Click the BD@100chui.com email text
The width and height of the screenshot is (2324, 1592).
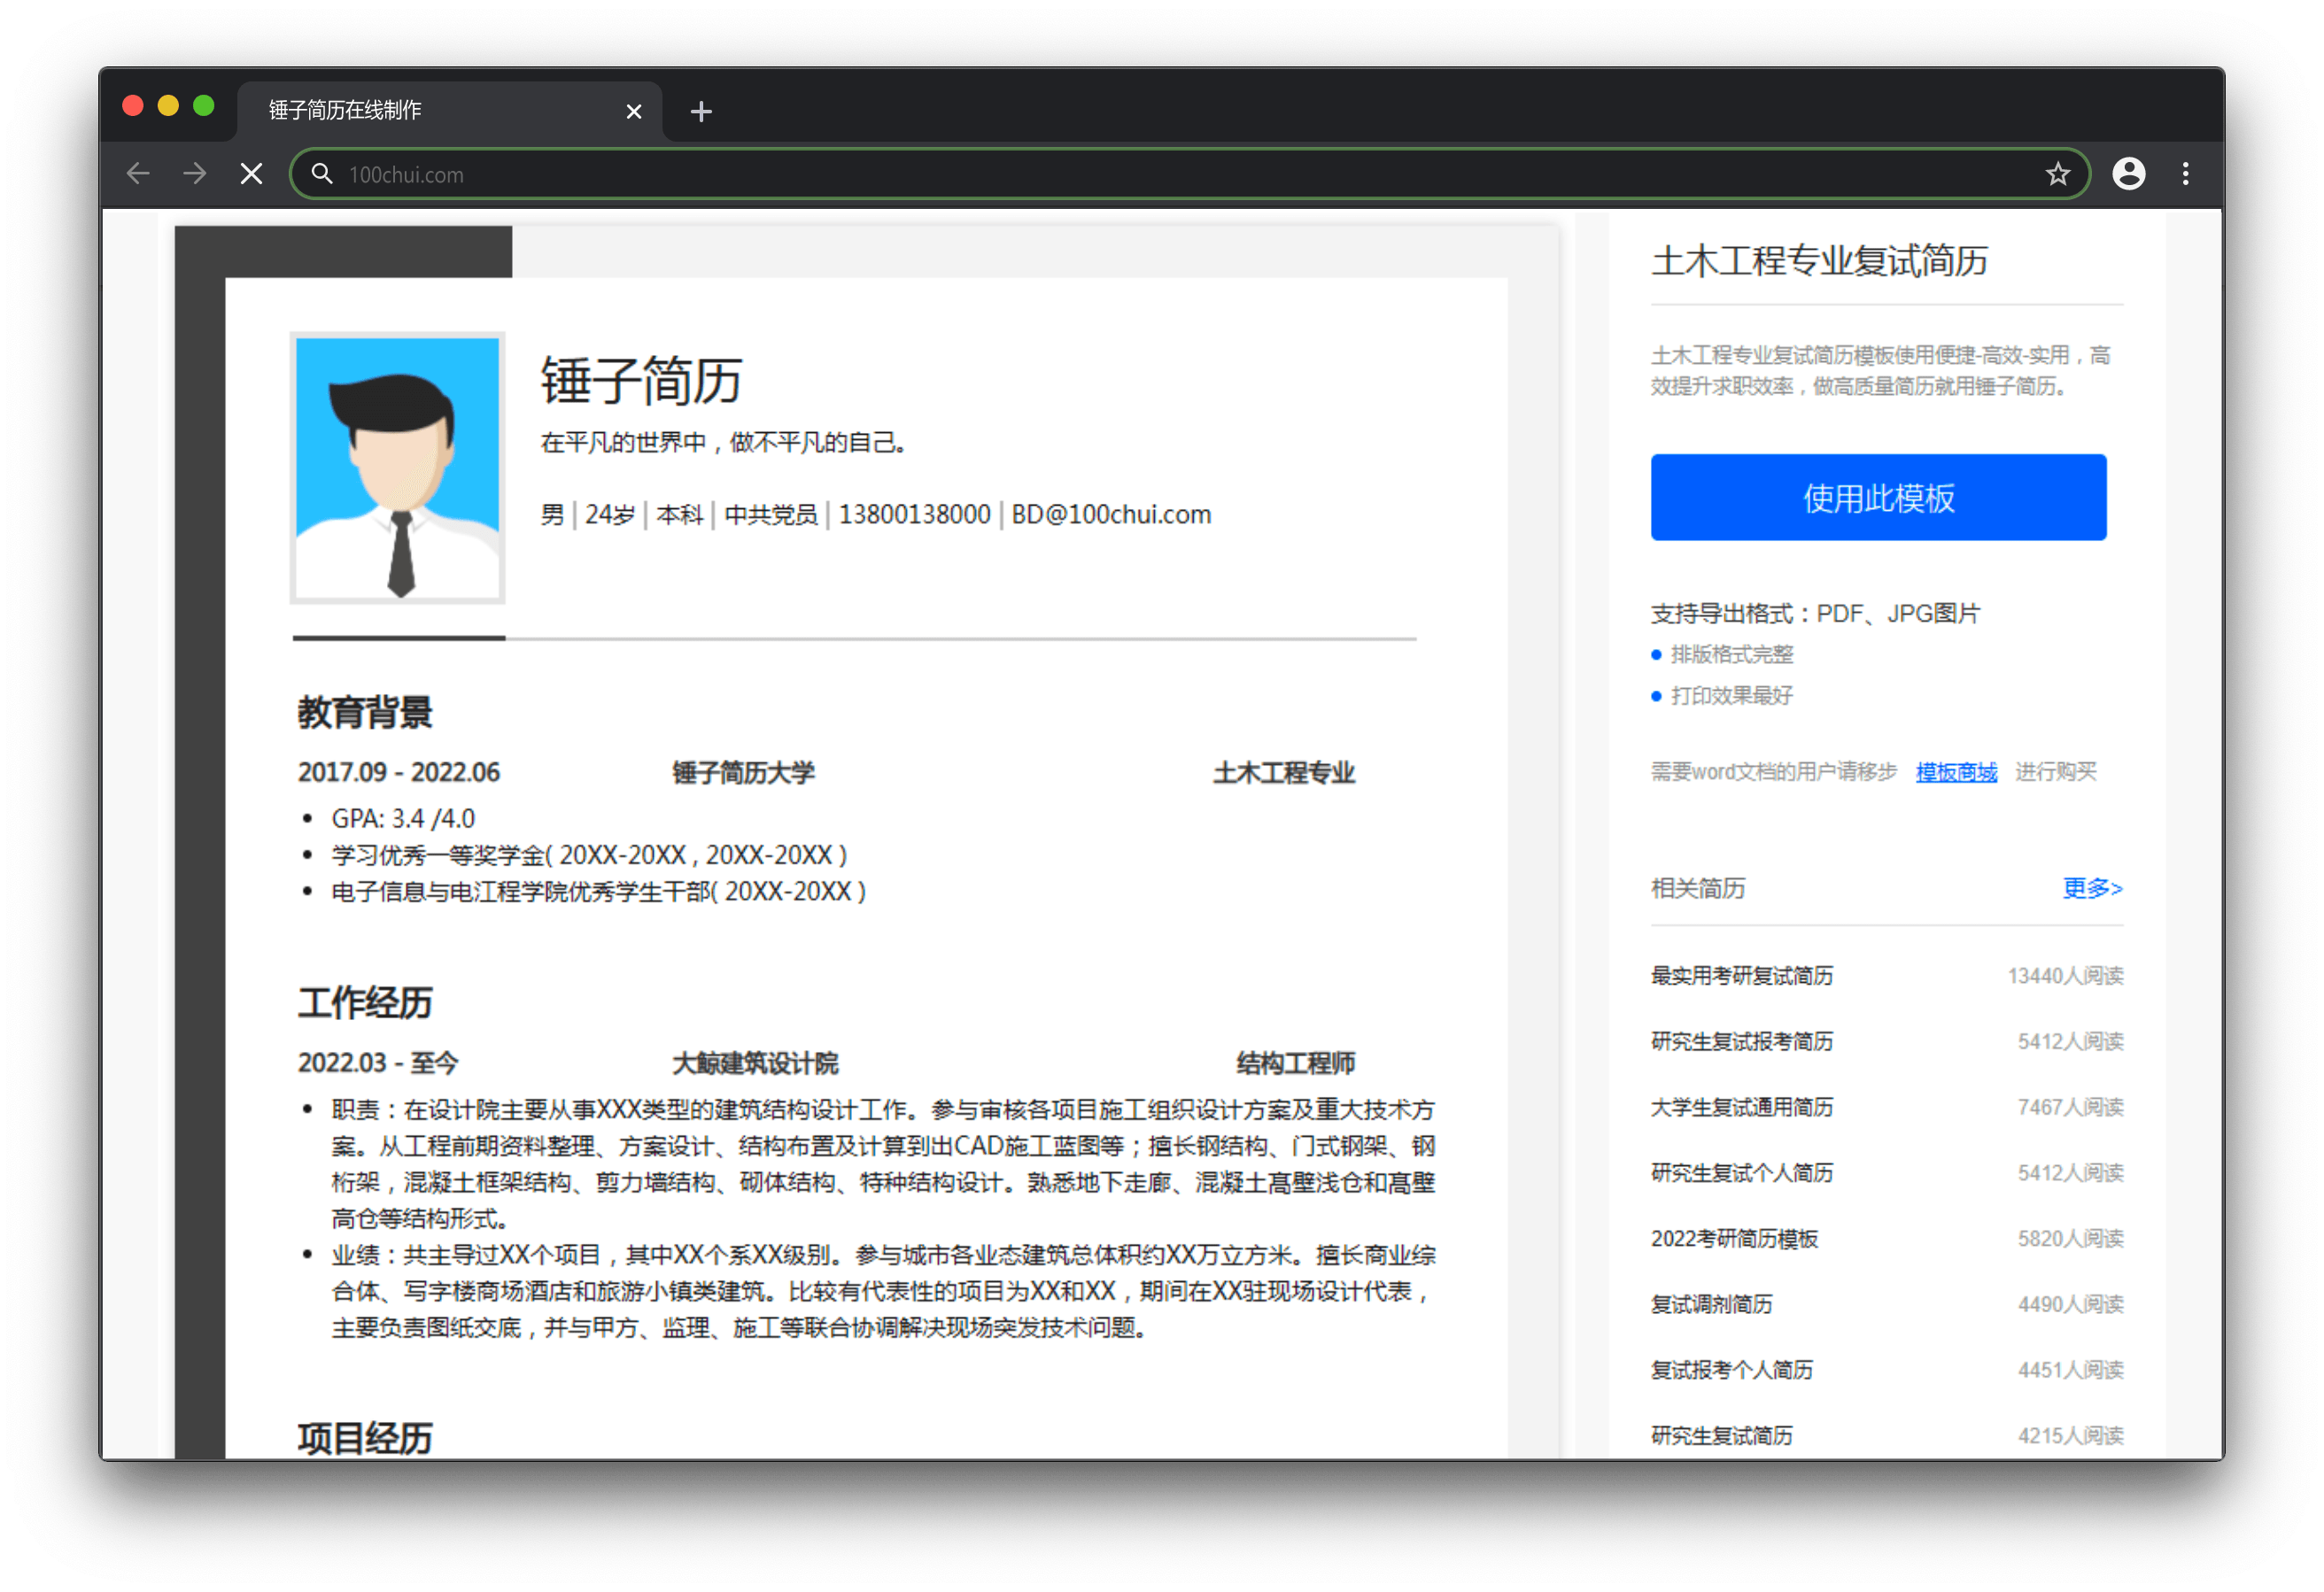point(1111,514)
